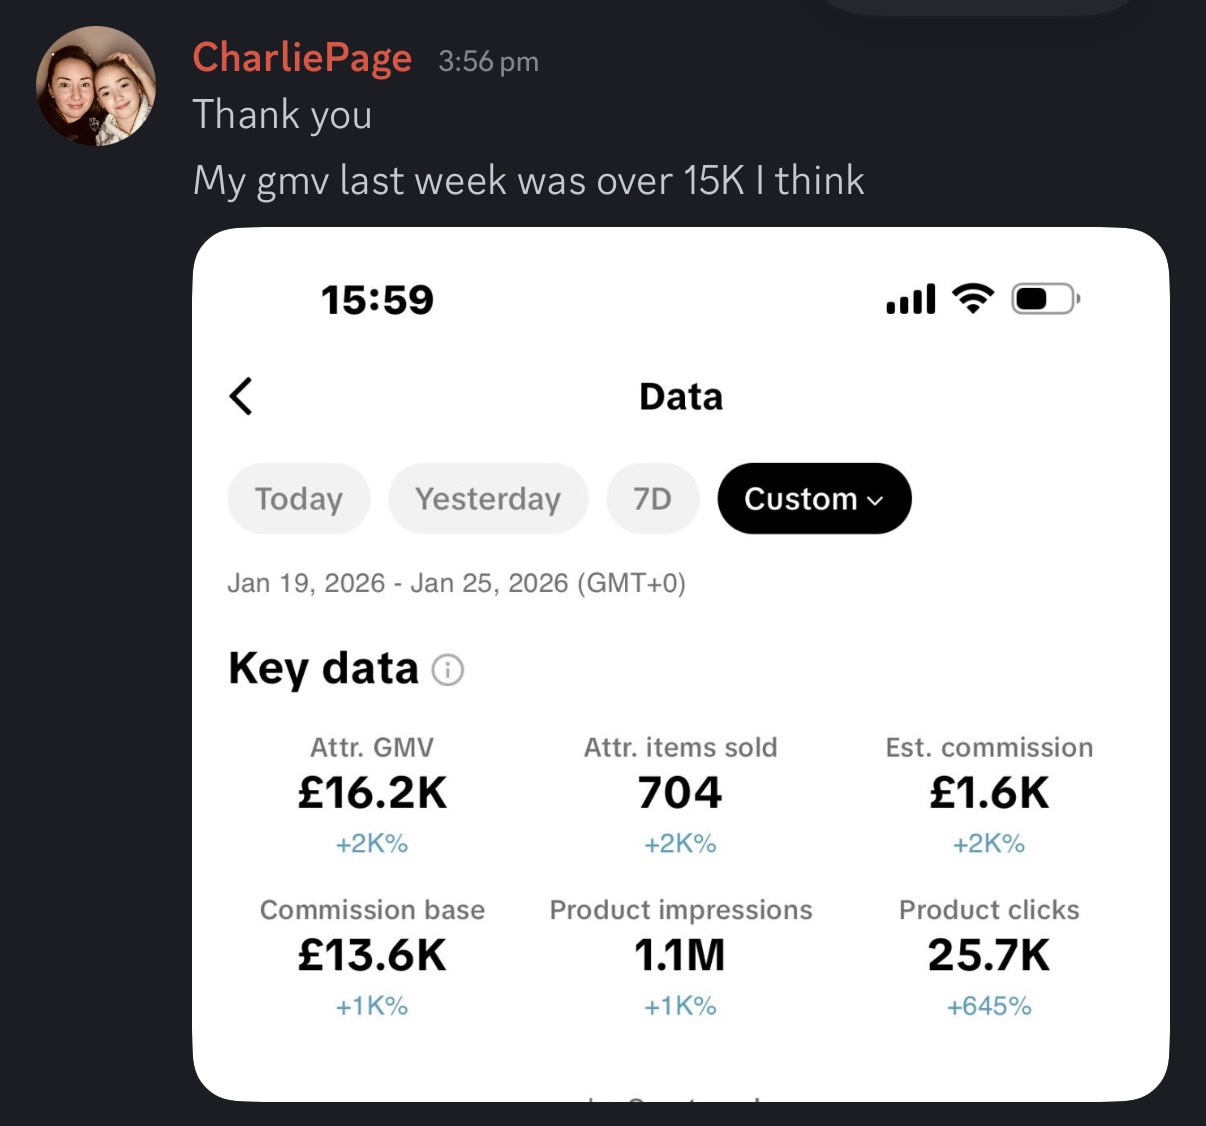
Task: Tap the back arrow icon
Action: coord(241,396)
